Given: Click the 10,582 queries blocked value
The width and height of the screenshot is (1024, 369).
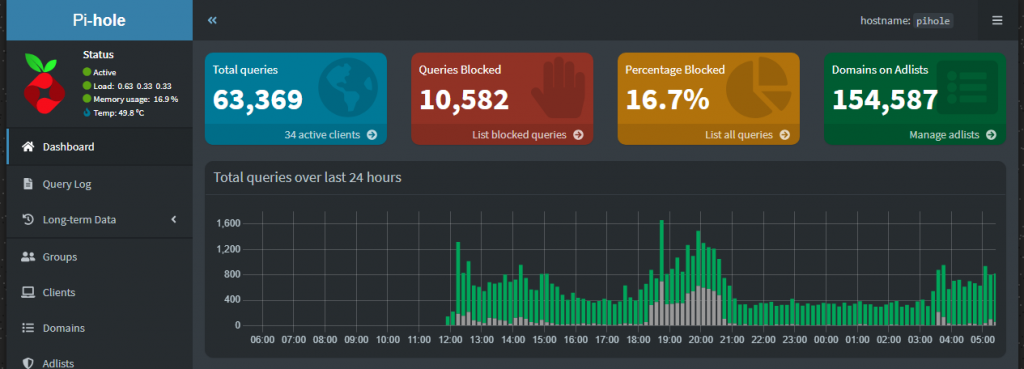Looking at the screenshot, I should [x=464, y=99].
